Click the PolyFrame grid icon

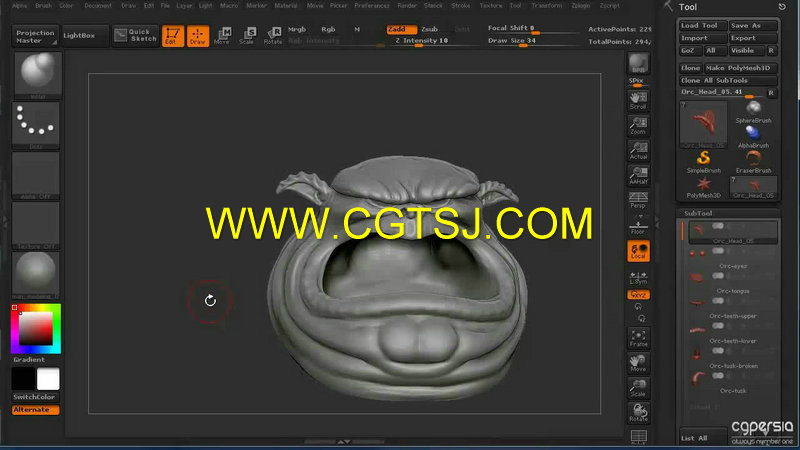(x=638, y=436)
